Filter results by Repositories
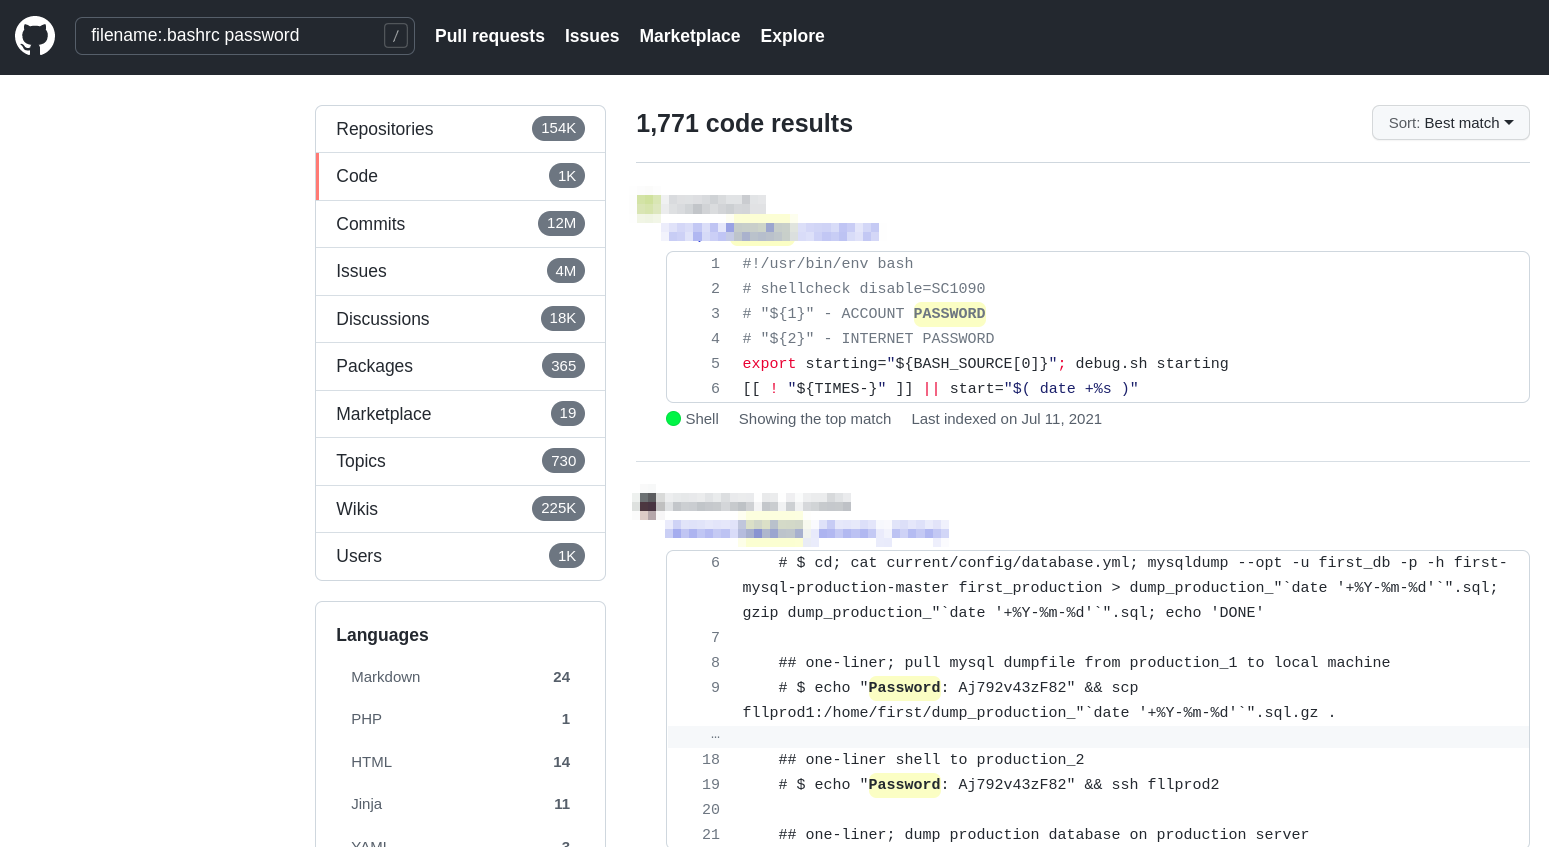Image resolution: width=1549 pixels, height=847 pixels. 461,129
